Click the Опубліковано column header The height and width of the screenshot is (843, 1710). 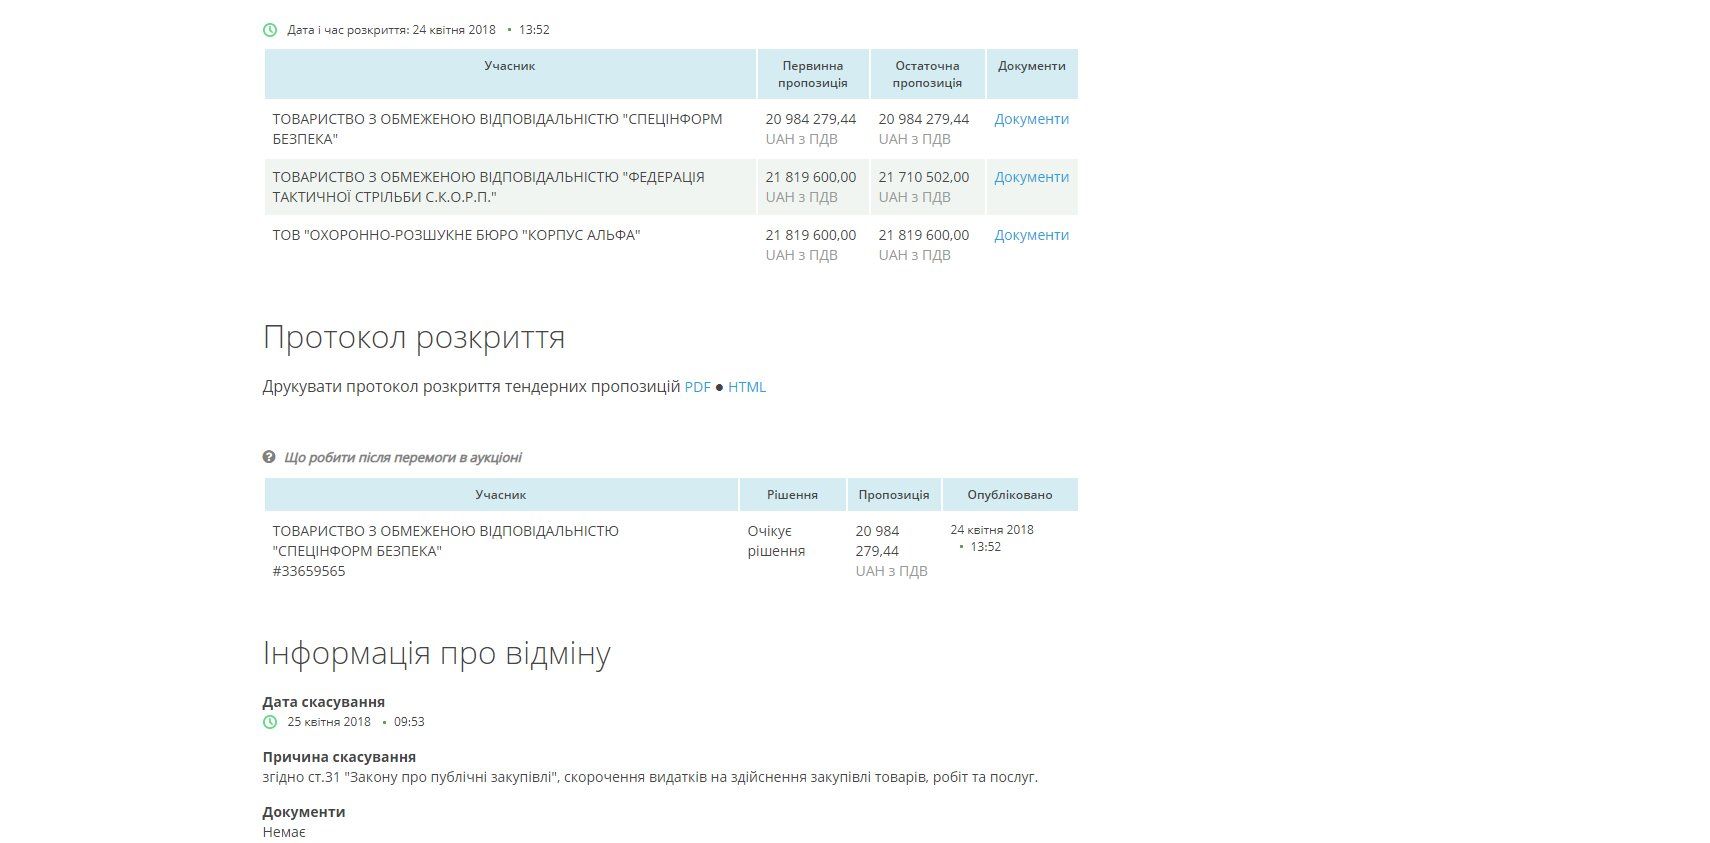[x=1010, y=495]
